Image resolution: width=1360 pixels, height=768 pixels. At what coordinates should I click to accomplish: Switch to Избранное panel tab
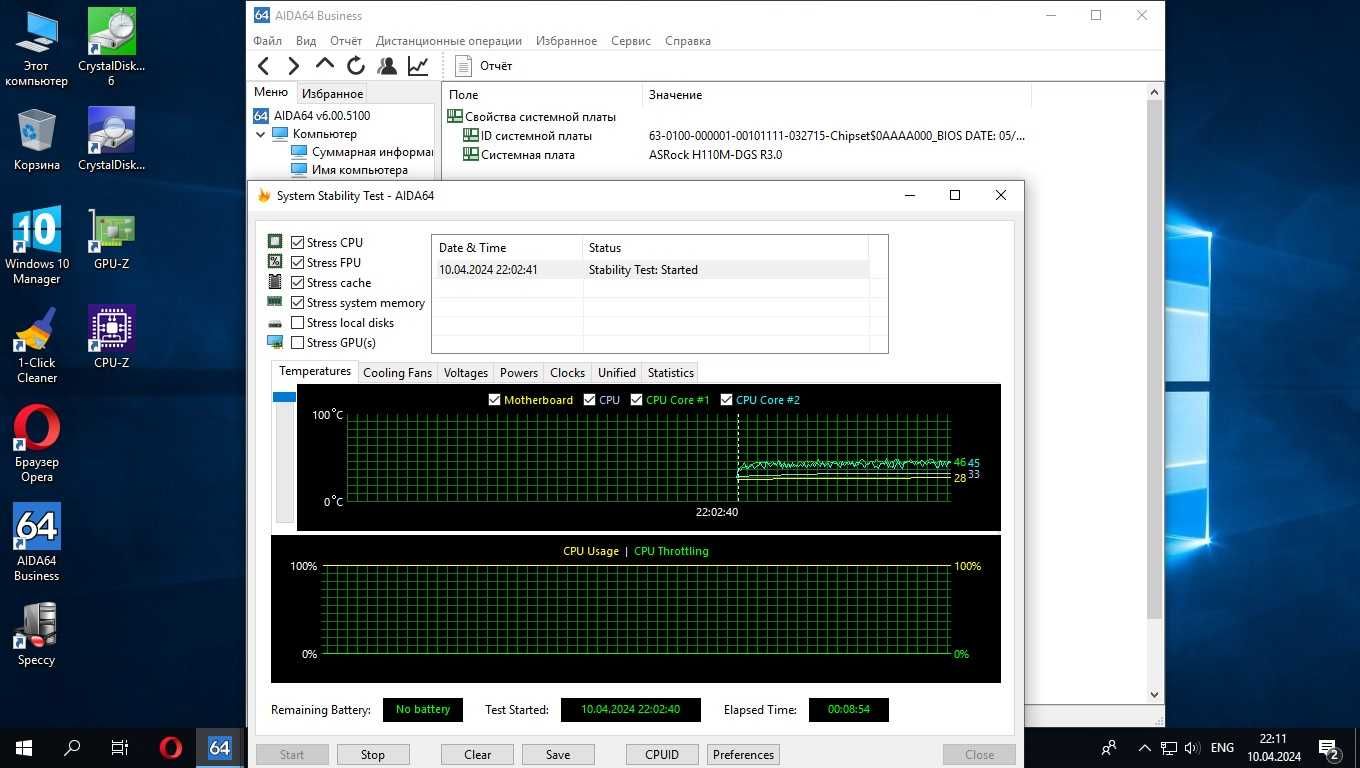pos(333,93)
